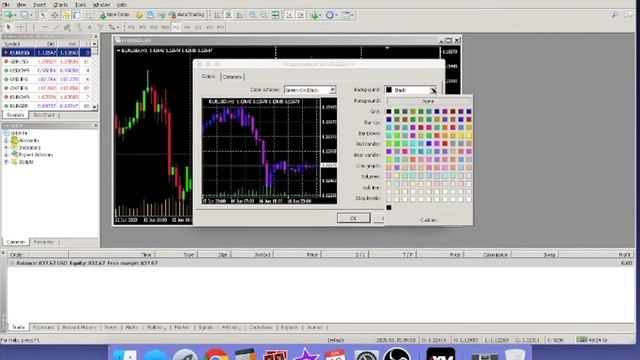Click the Market Watch scrollbar down arrow
Screen dimensions: 640x360
[95, 107]
